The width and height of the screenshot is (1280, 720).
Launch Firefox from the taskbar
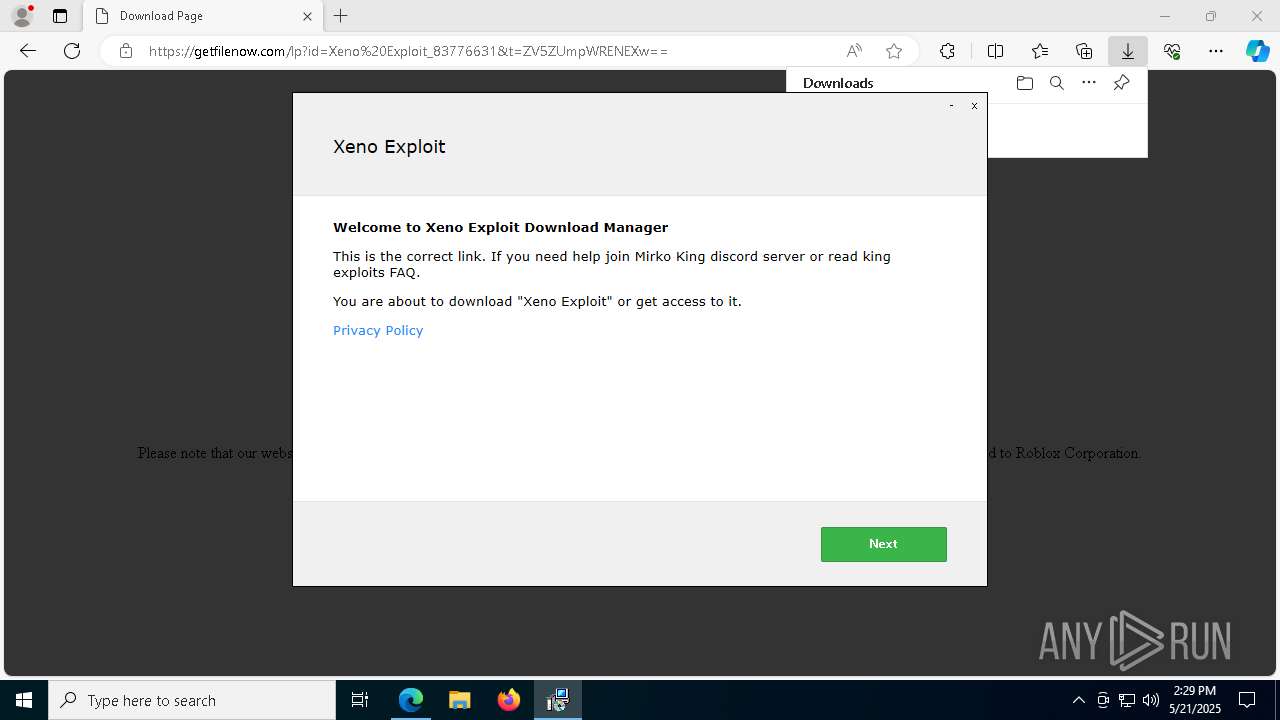(x=509, y=700)
